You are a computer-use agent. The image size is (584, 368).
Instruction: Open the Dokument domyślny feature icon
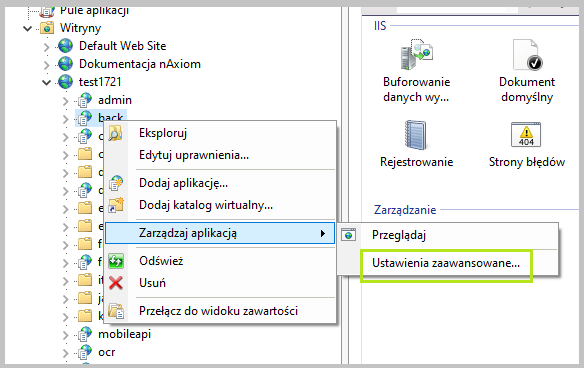(527, 55)
